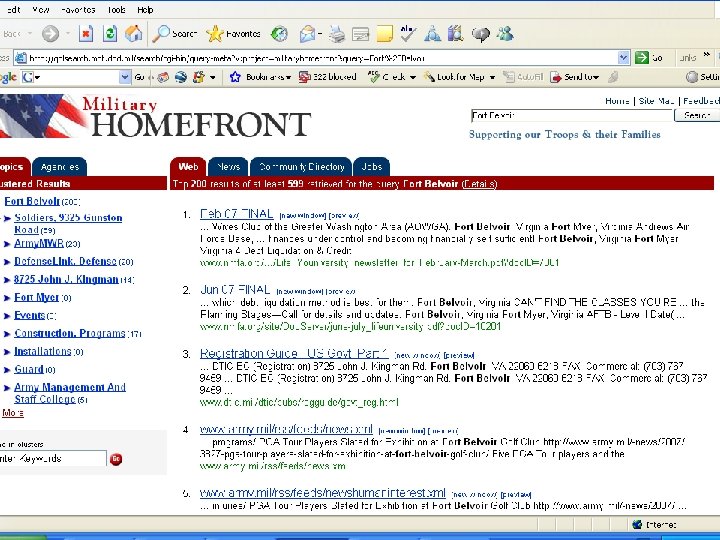Viewport: 720px width, 540px height.
Task: Open Registration Guide US Govt result
Action: coord(294,353)
